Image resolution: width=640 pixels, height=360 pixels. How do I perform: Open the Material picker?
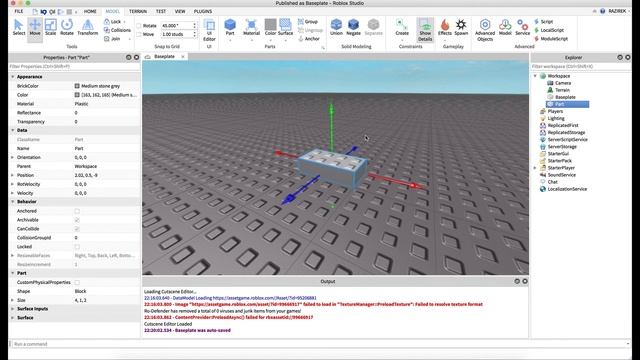click(251, 27)
